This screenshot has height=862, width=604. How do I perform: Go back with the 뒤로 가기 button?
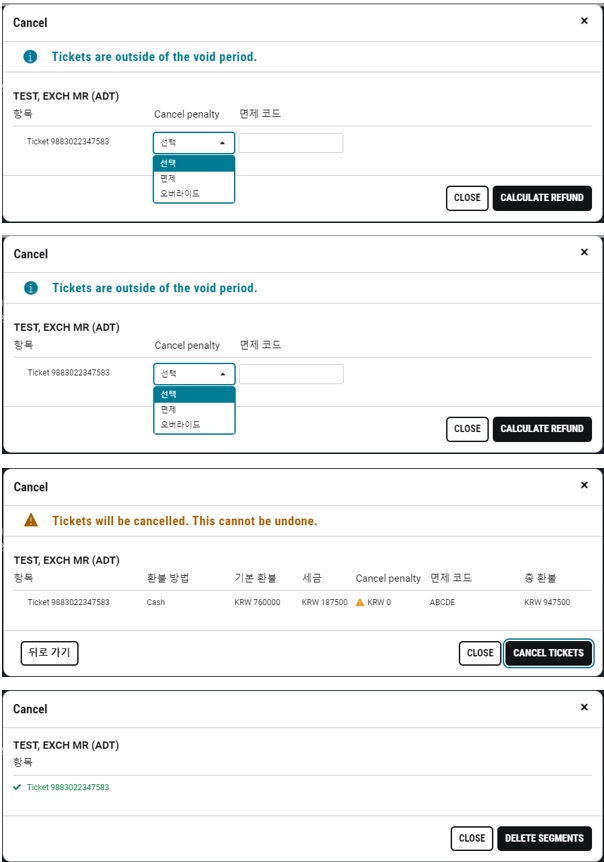pyautogui.click(x=49, y=653)
